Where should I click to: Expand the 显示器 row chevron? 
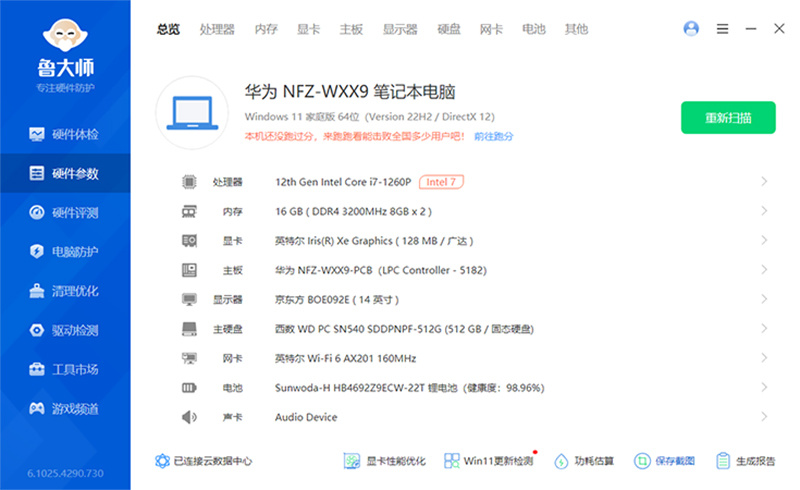click(764, 299)
